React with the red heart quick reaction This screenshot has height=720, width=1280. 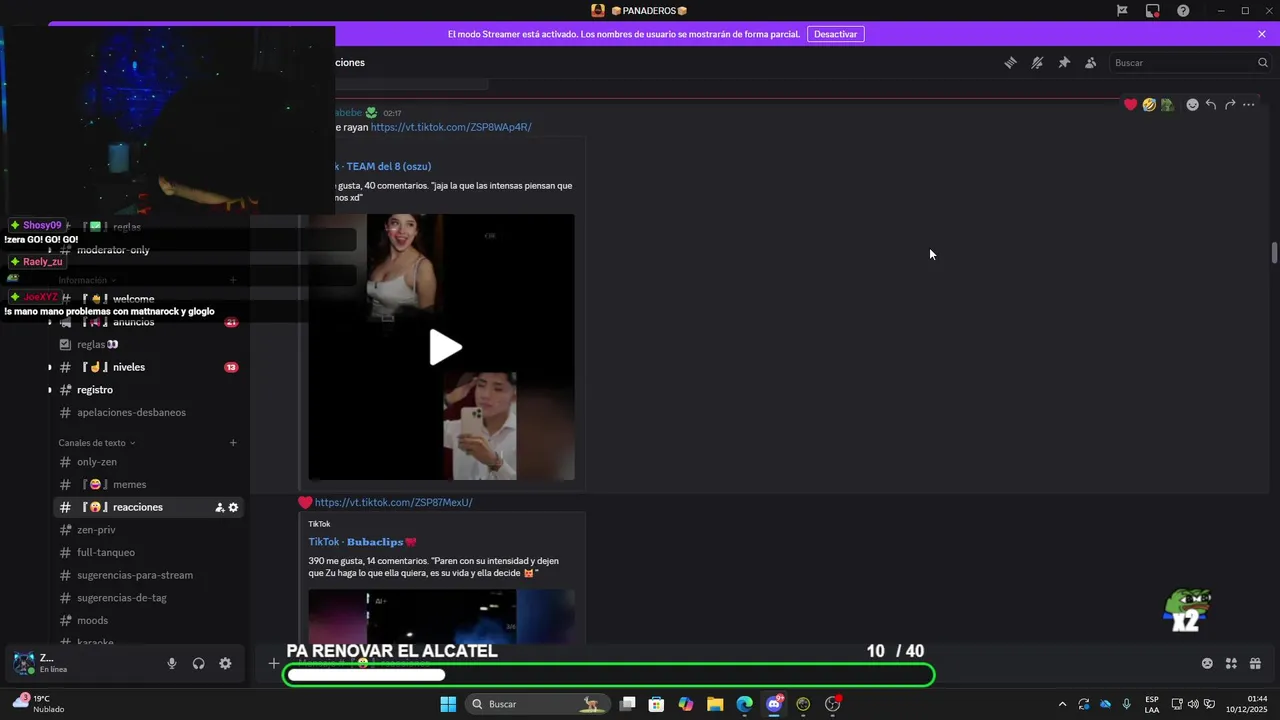coord(1130,104)
